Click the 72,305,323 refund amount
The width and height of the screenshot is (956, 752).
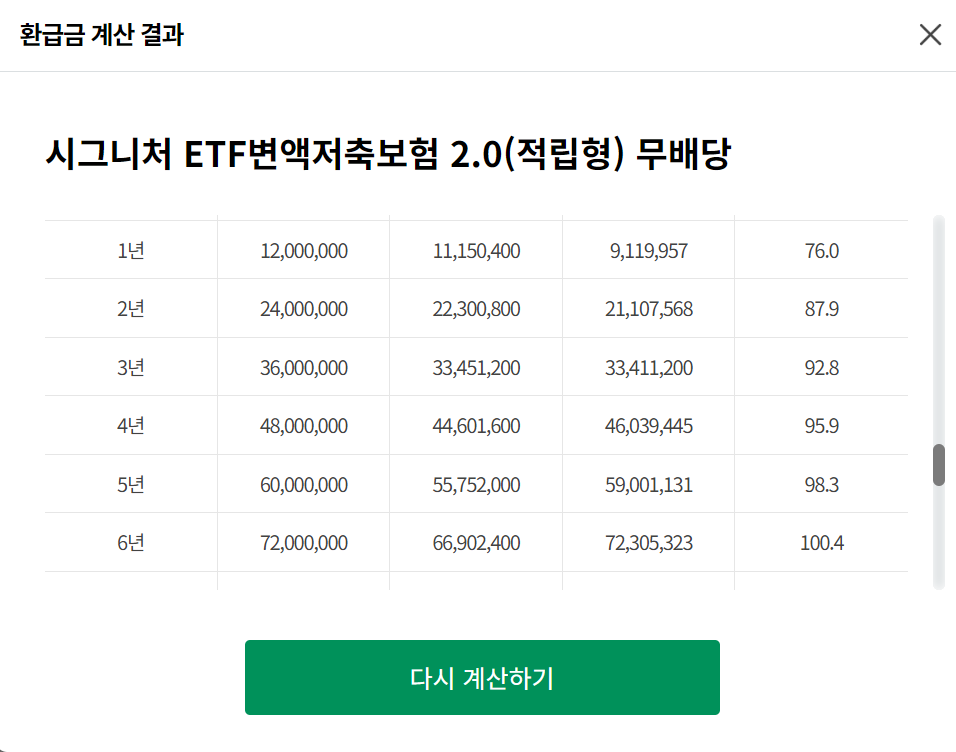(649, 543)
